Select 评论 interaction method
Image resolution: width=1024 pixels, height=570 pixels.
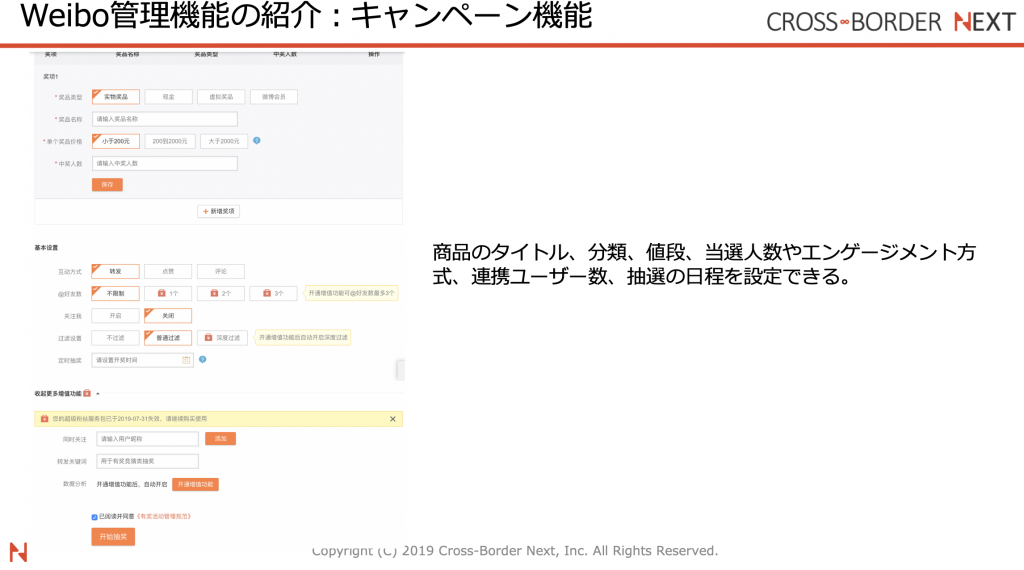[x=221, y=271]
